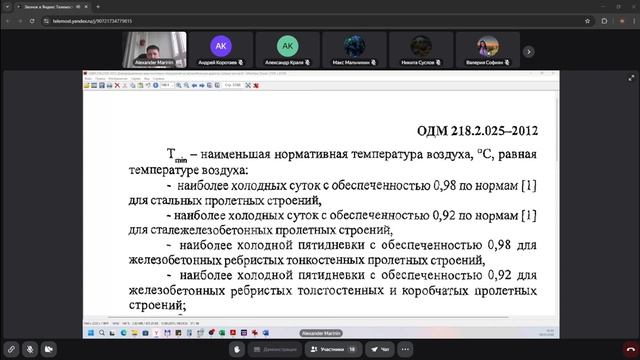Click the next page arrow in viewer toolbar
This screenshot has width=640, height=360.
(x=202, y=85)
